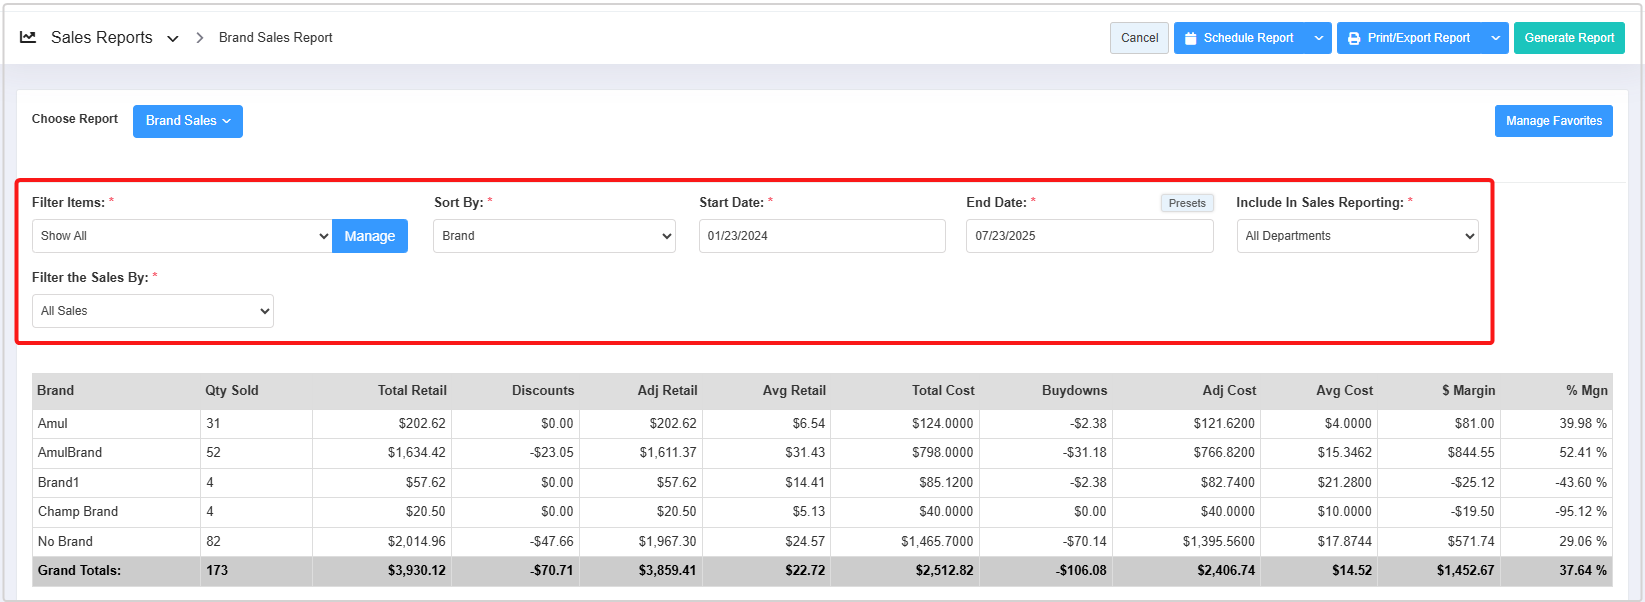Click the Qty Sold column header

pos(232,391)
